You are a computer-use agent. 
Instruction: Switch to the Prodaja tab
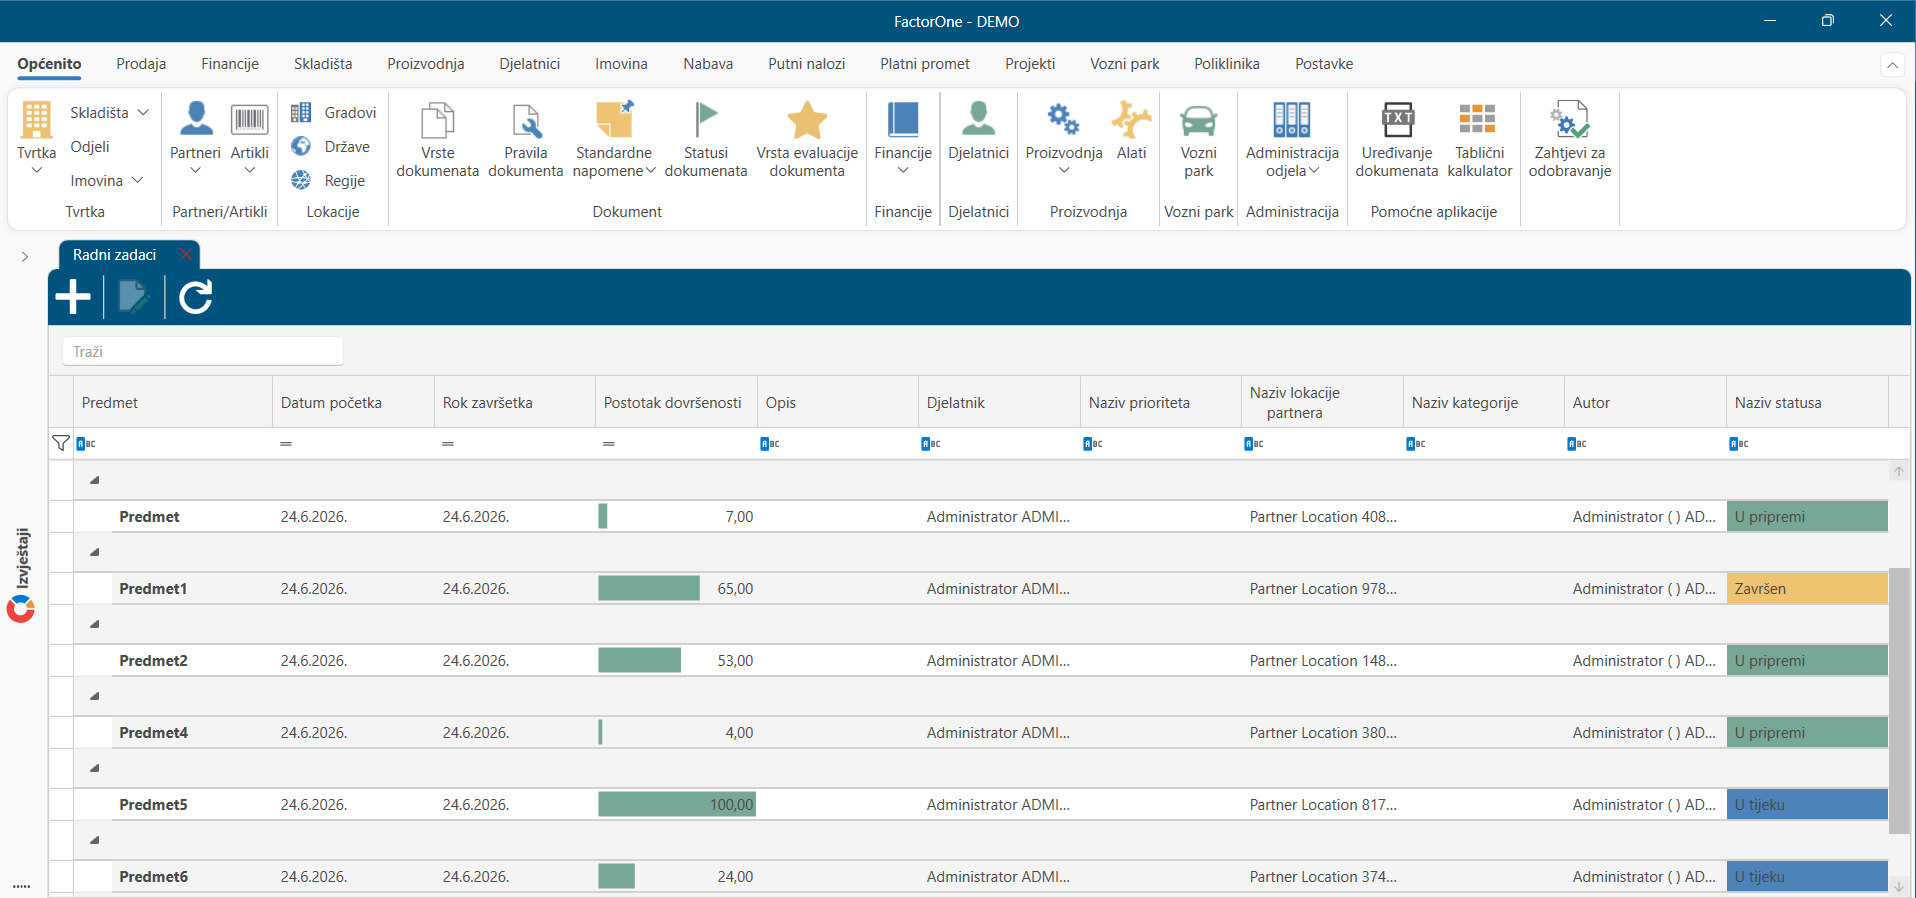(x=141, y=64)
